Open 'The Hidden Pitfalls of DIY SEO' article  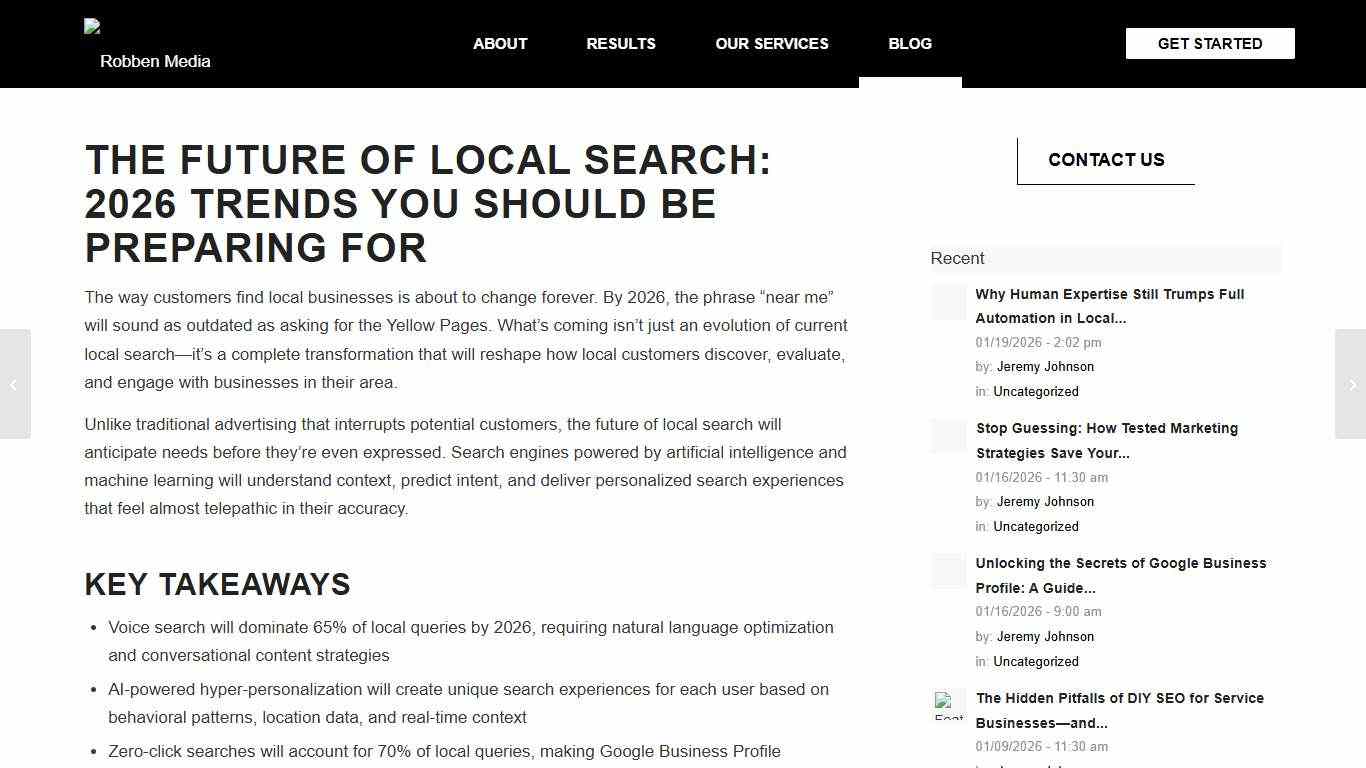1119,710
